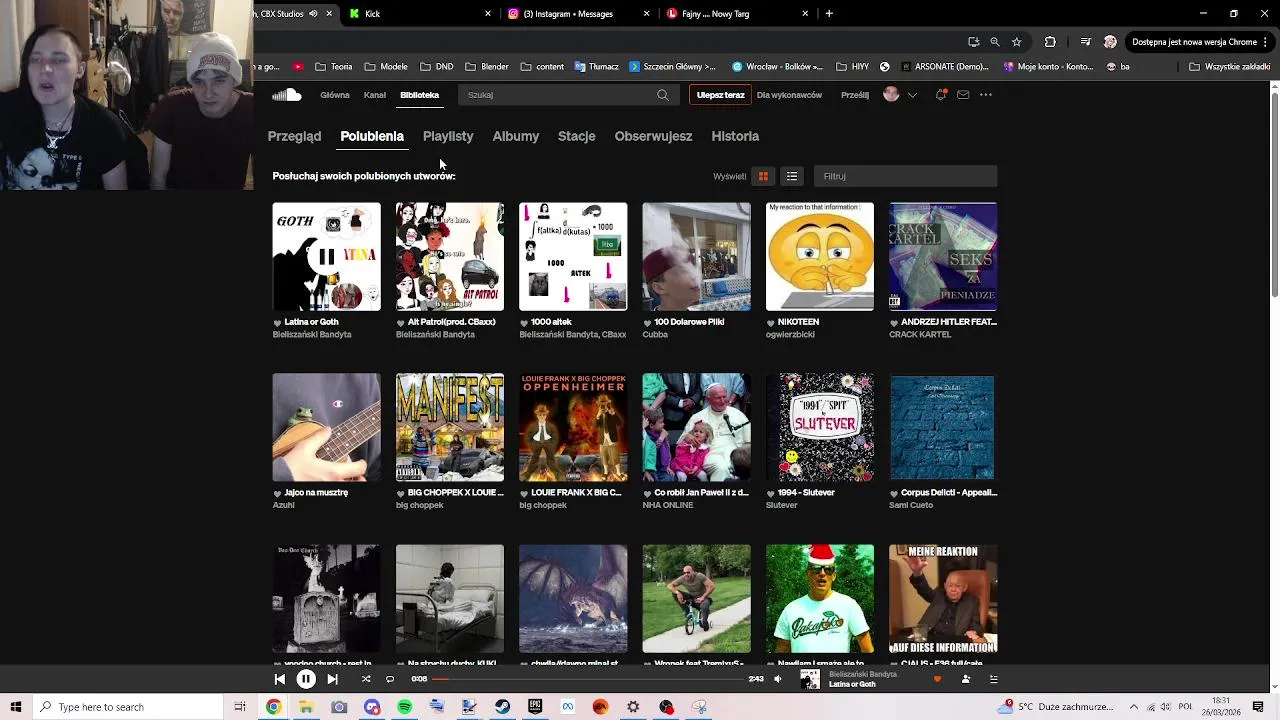Select the Albumy library tab
The width and height of the screenshot is (1280, 720).
(x=516, y=136)
